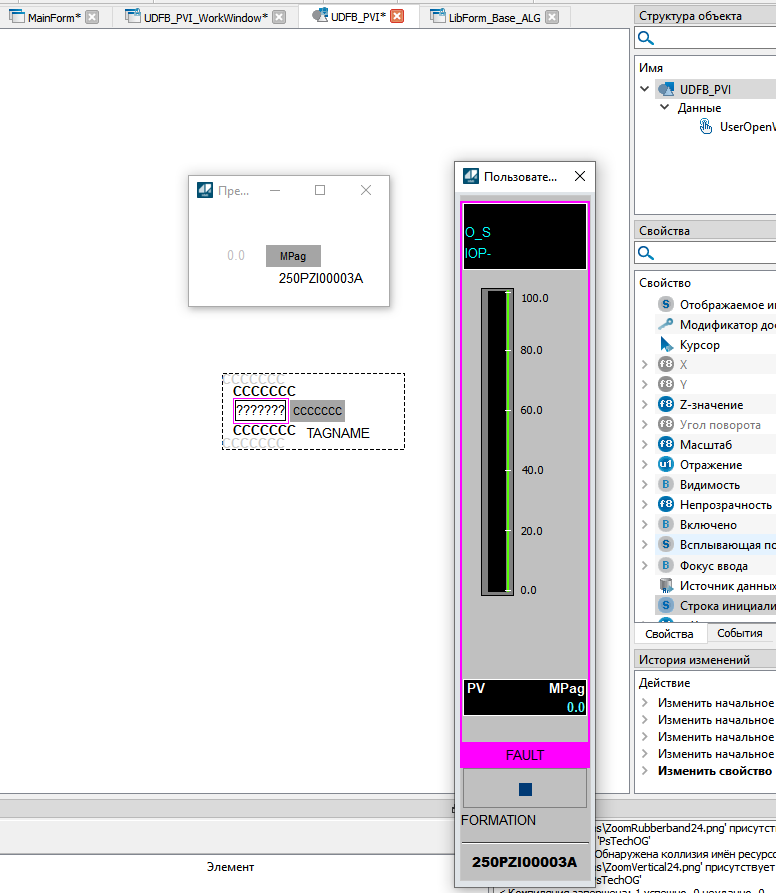Viewport: 776px width, 893px height.
Task: Click the UserOpenWindow hand icon in object tree
Action: click(706, 126)
